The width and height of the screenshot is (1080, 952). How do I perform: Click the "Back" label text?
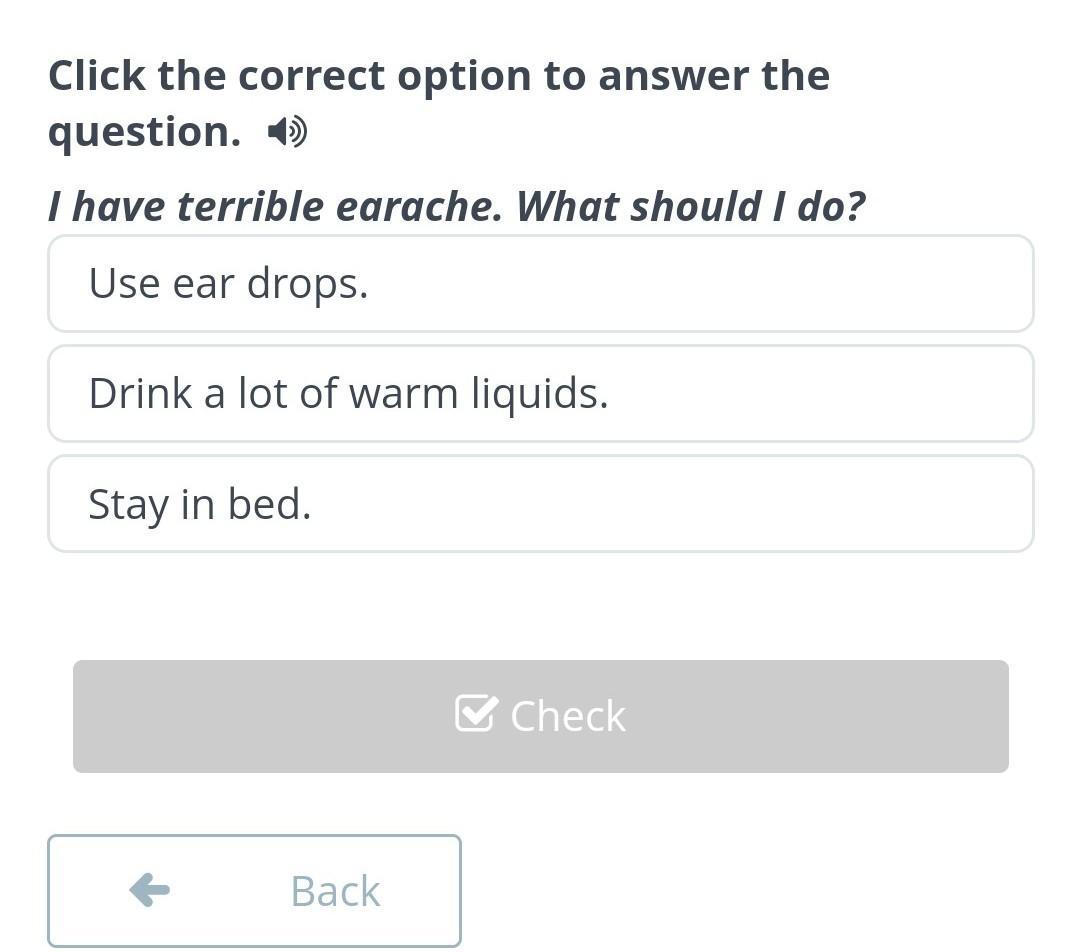(x=335, y=891)
